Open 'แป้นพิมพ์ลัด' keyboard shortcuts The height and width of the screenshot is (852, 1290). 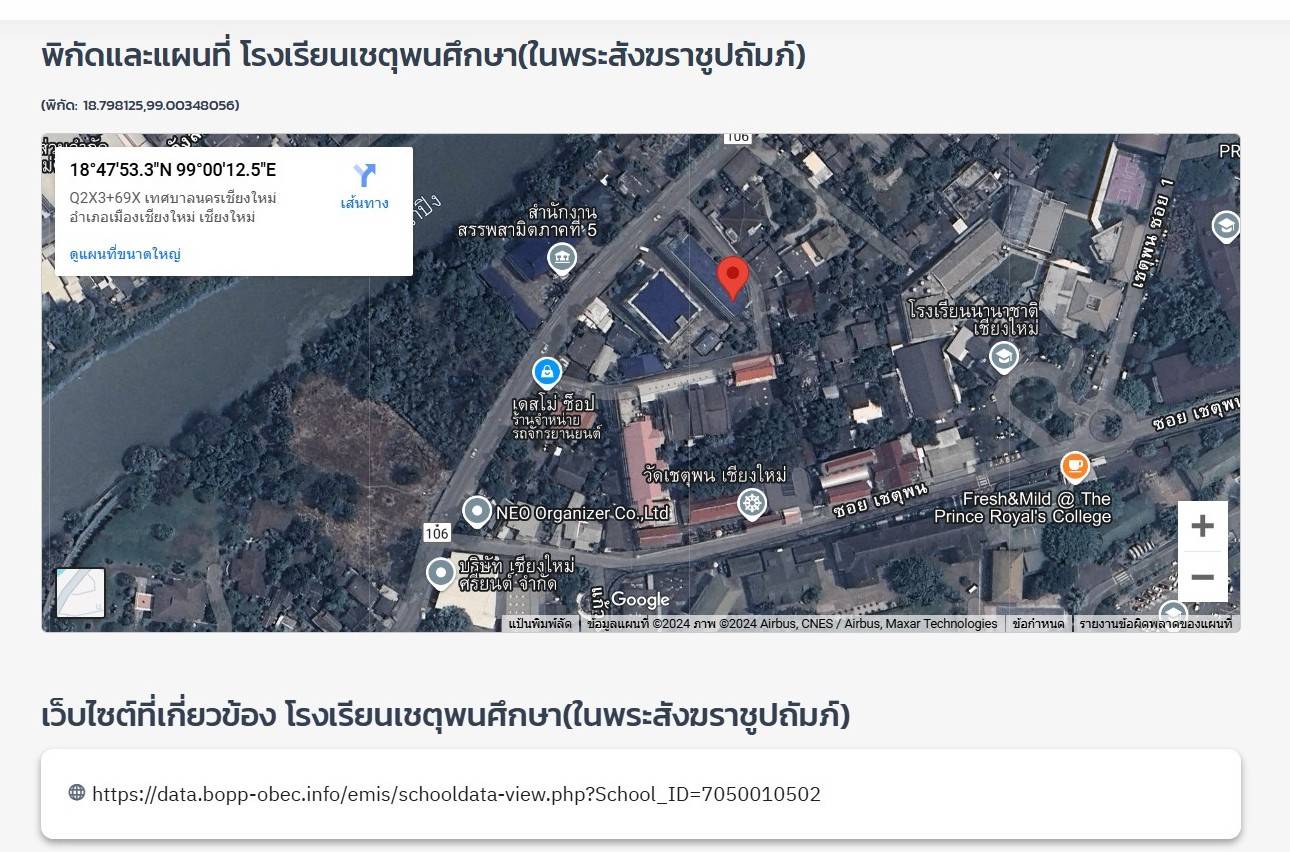click(540, 624)
